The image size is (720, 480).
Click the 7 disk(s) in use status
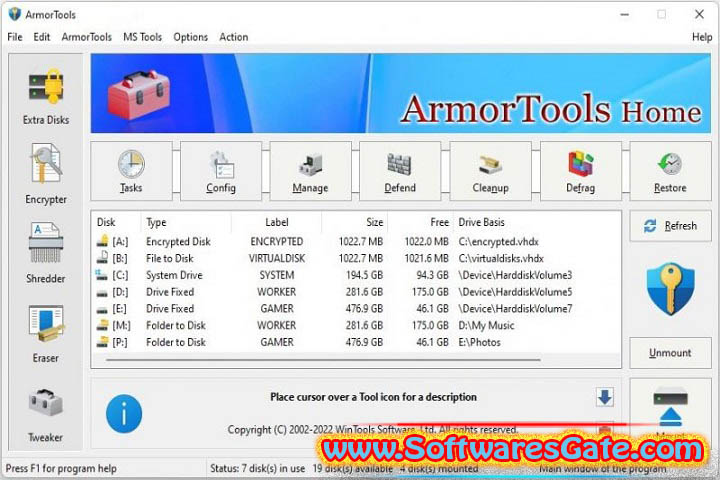point(258,469)
